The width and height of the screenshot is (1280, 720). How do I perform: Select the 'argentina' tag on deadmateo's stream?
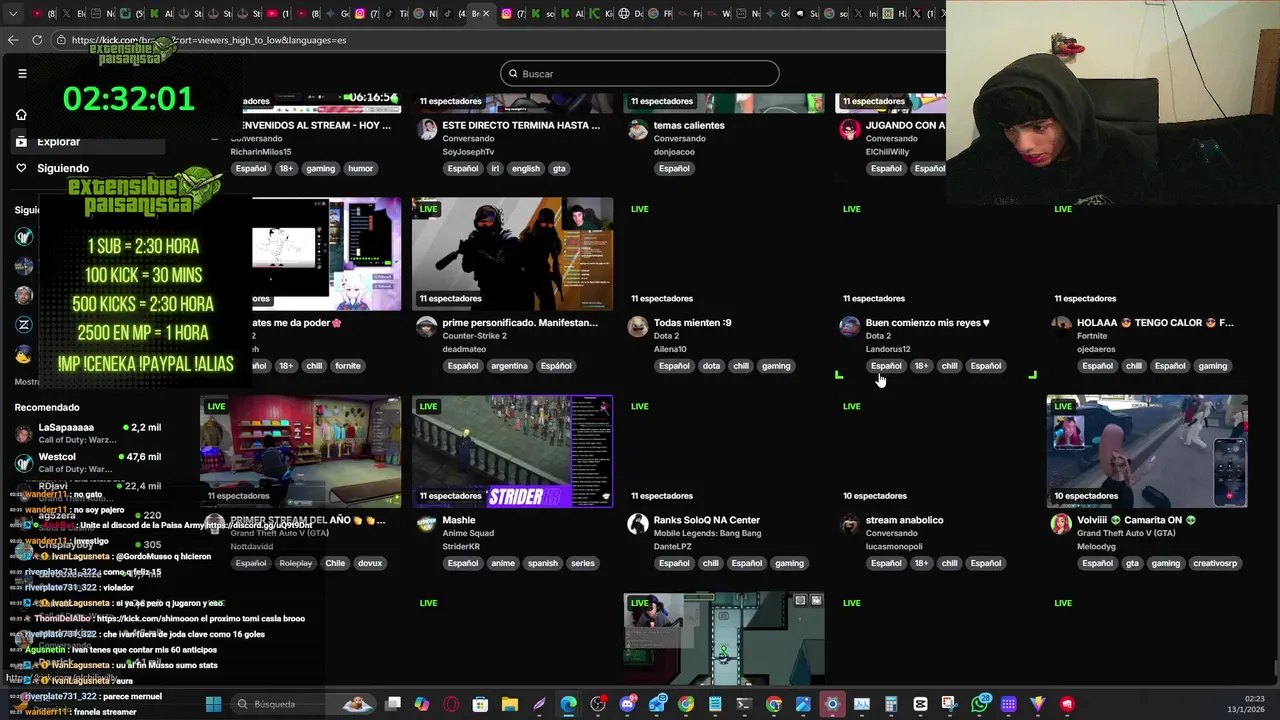tap(509, 366)
